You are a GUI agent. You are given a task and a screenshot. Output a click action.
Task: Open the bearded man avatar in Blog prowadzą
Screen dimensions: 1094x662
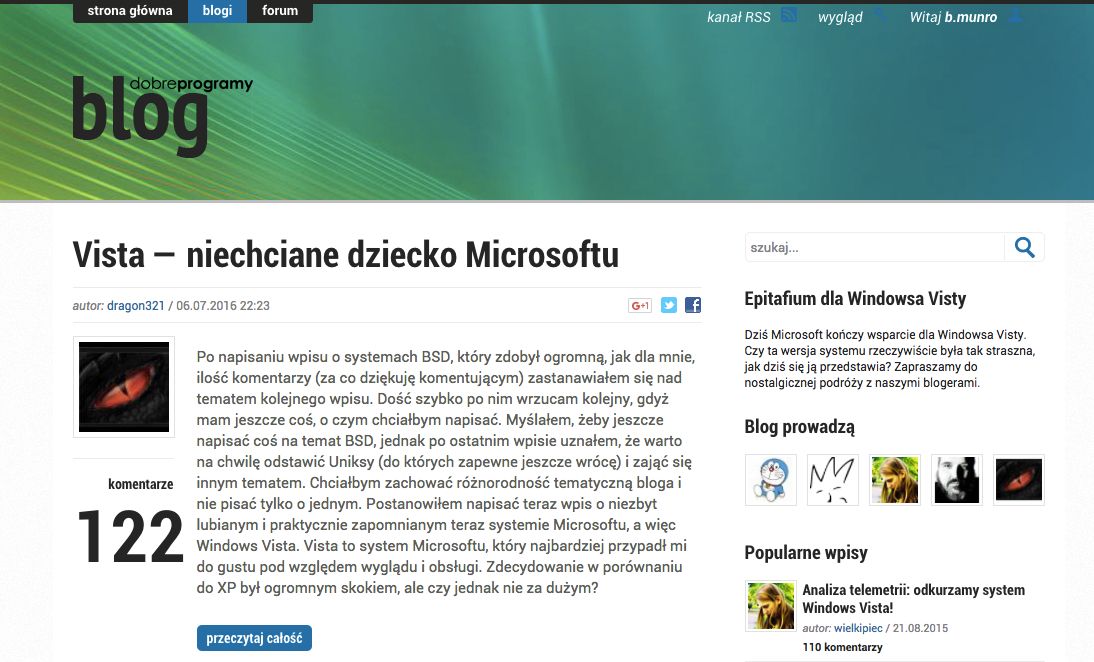(956, 480)
